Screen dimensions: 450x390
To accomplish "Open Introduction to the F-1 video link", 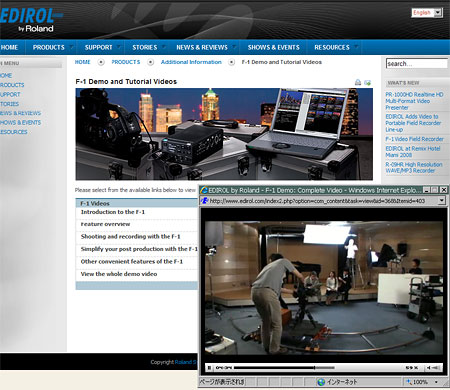I will (113, 212).
